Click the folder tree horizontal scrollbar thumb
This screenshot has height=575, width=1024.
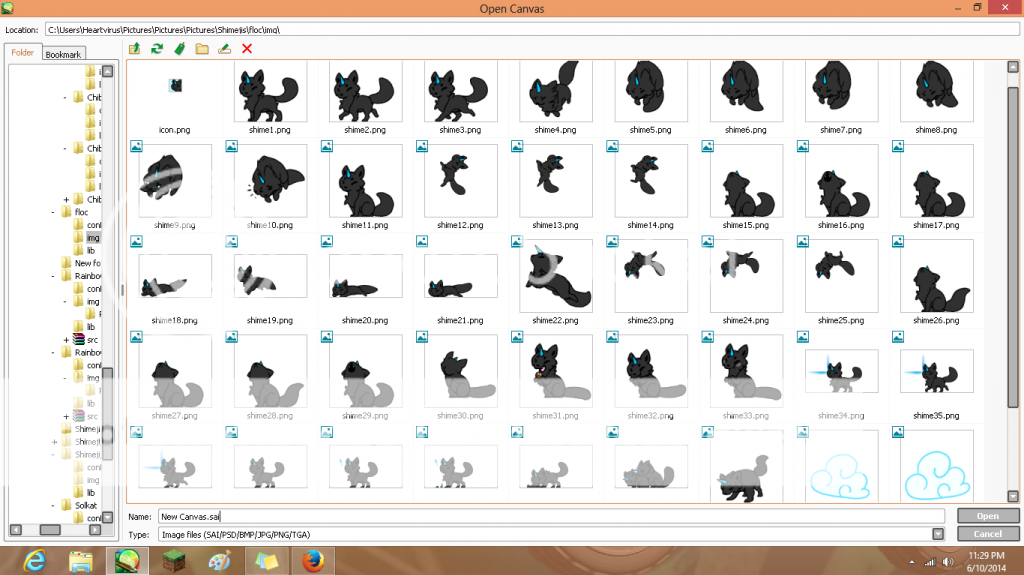(48, 529)
